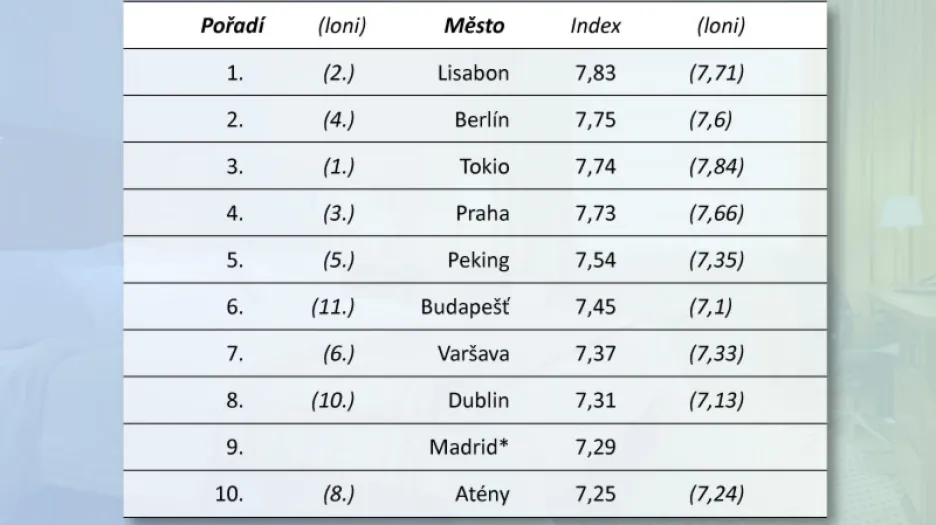Select the Varšava city cell
The image size is (936, 525).
point(473,354)
